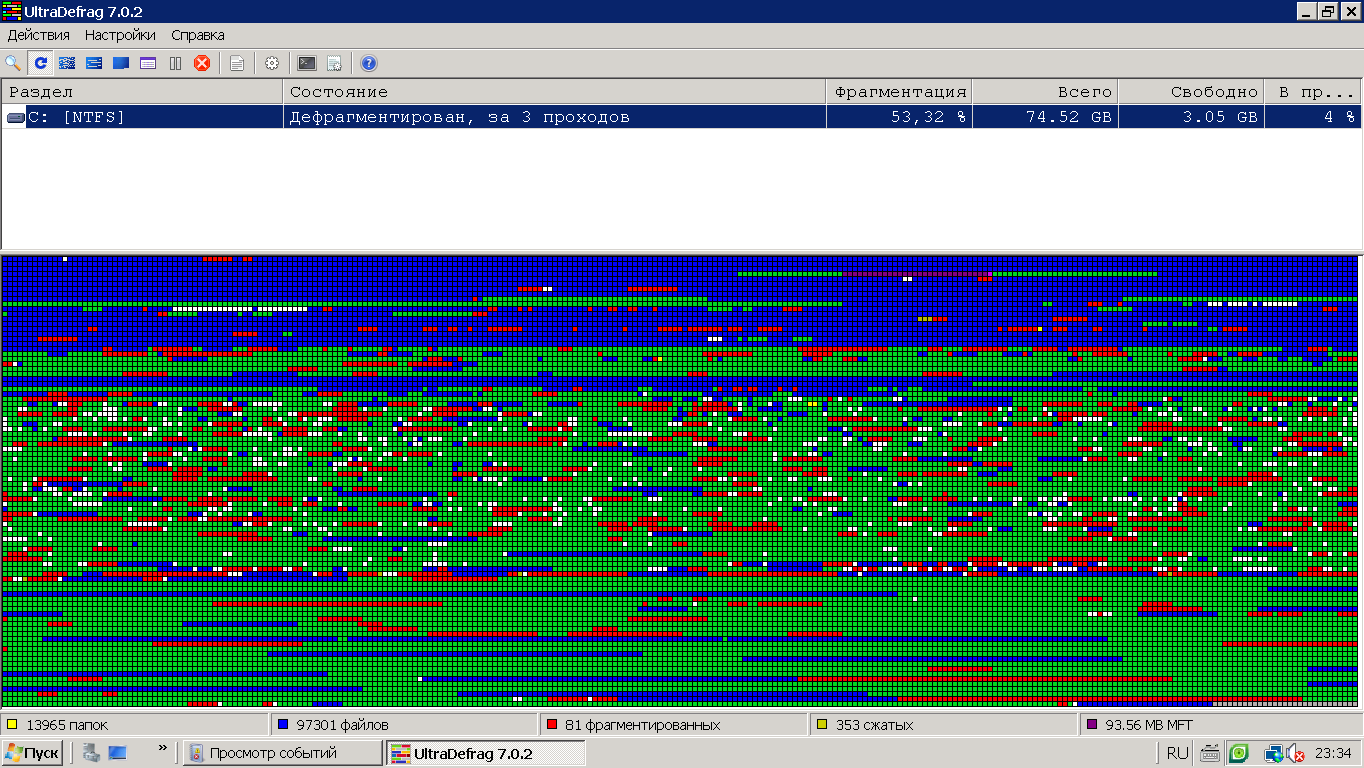Click the yellow folders legend swatch

12,725
